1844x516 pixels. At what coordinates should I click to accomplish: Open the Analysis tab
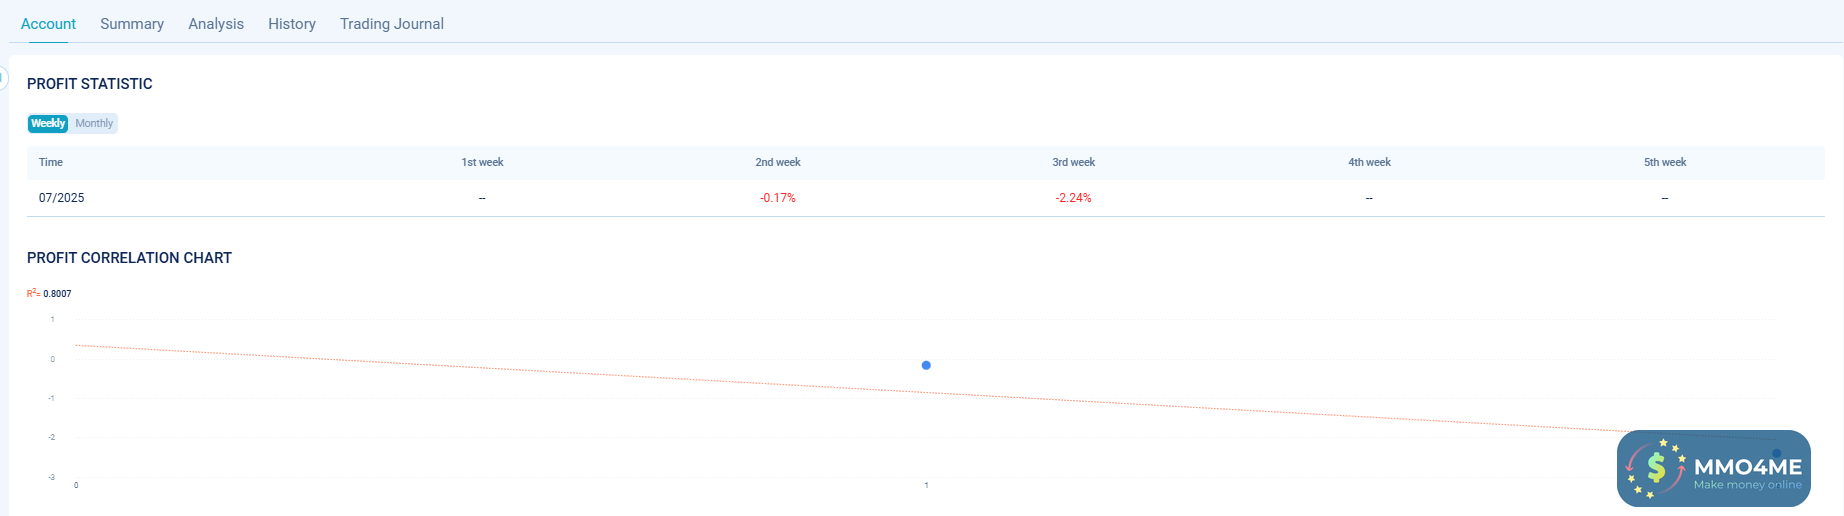click(x=216, y=24)
